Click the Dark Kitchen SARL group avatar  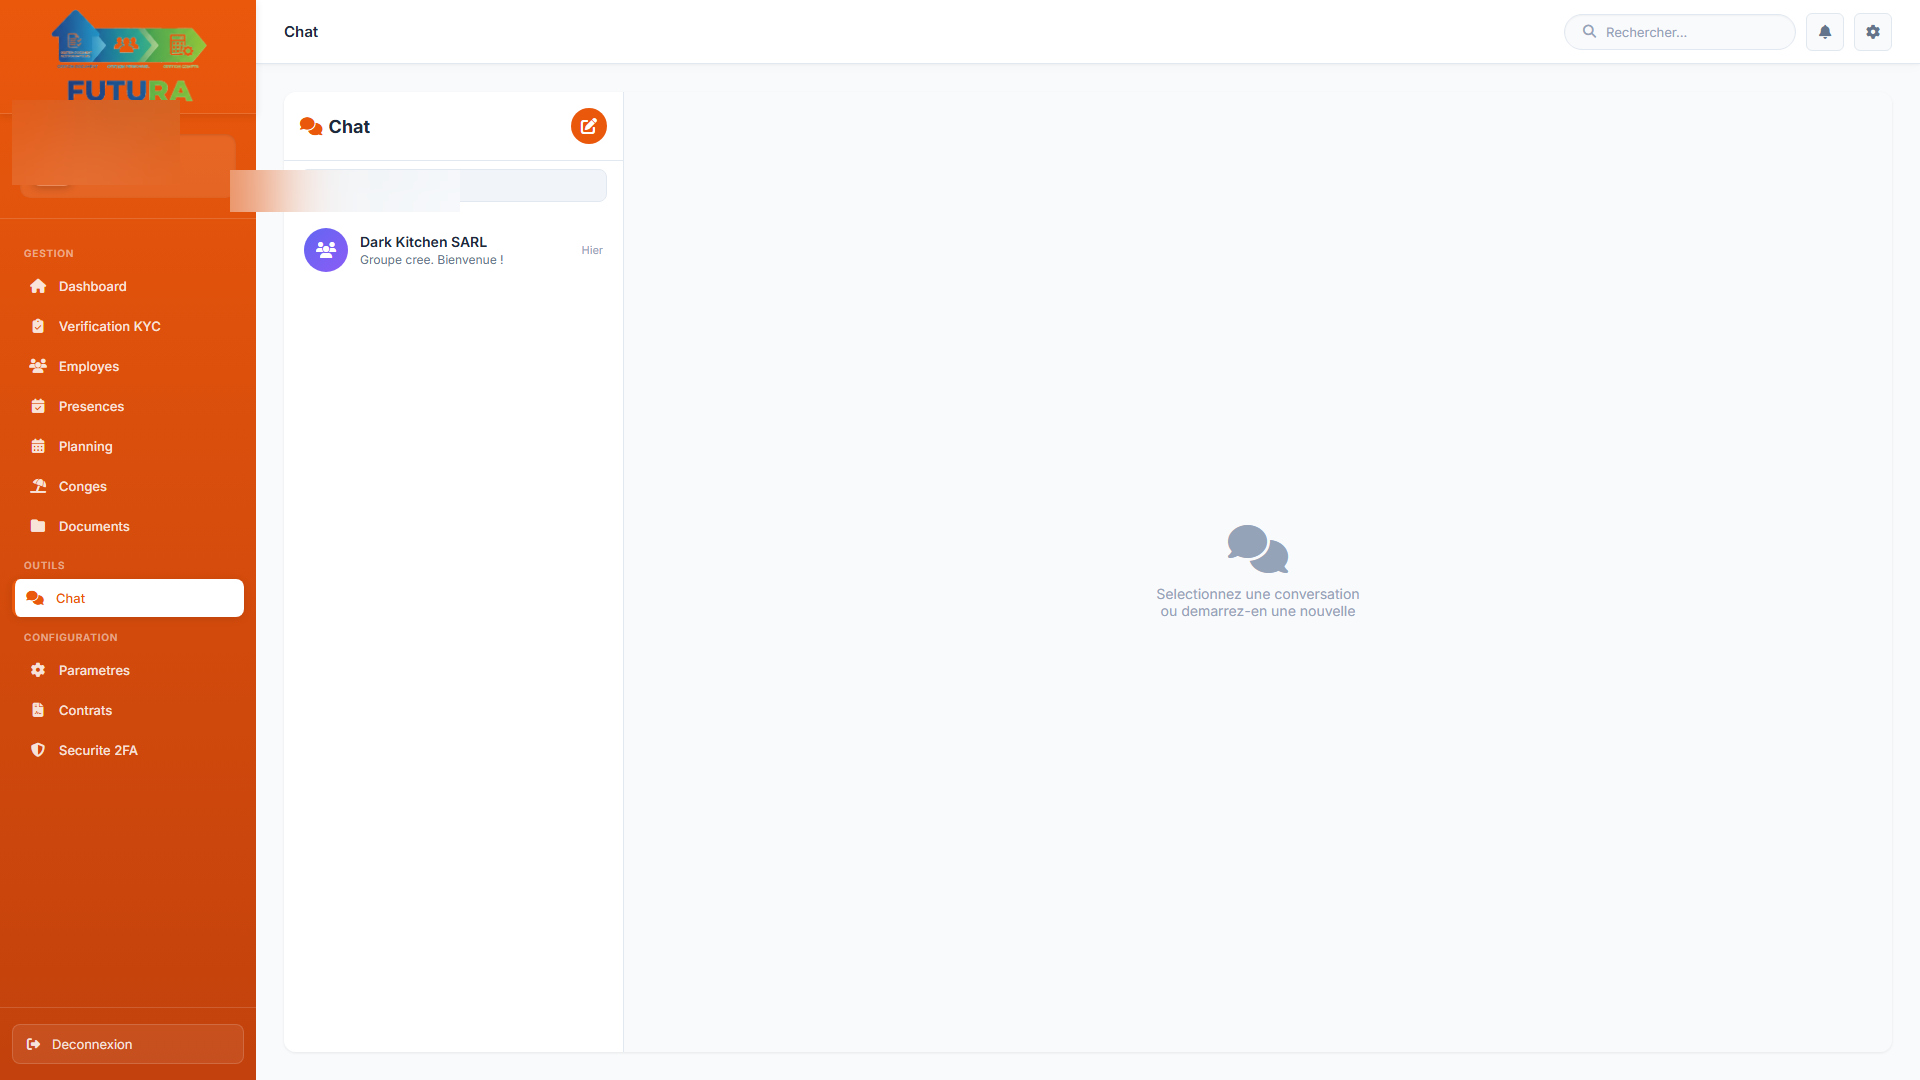[325, 250]
